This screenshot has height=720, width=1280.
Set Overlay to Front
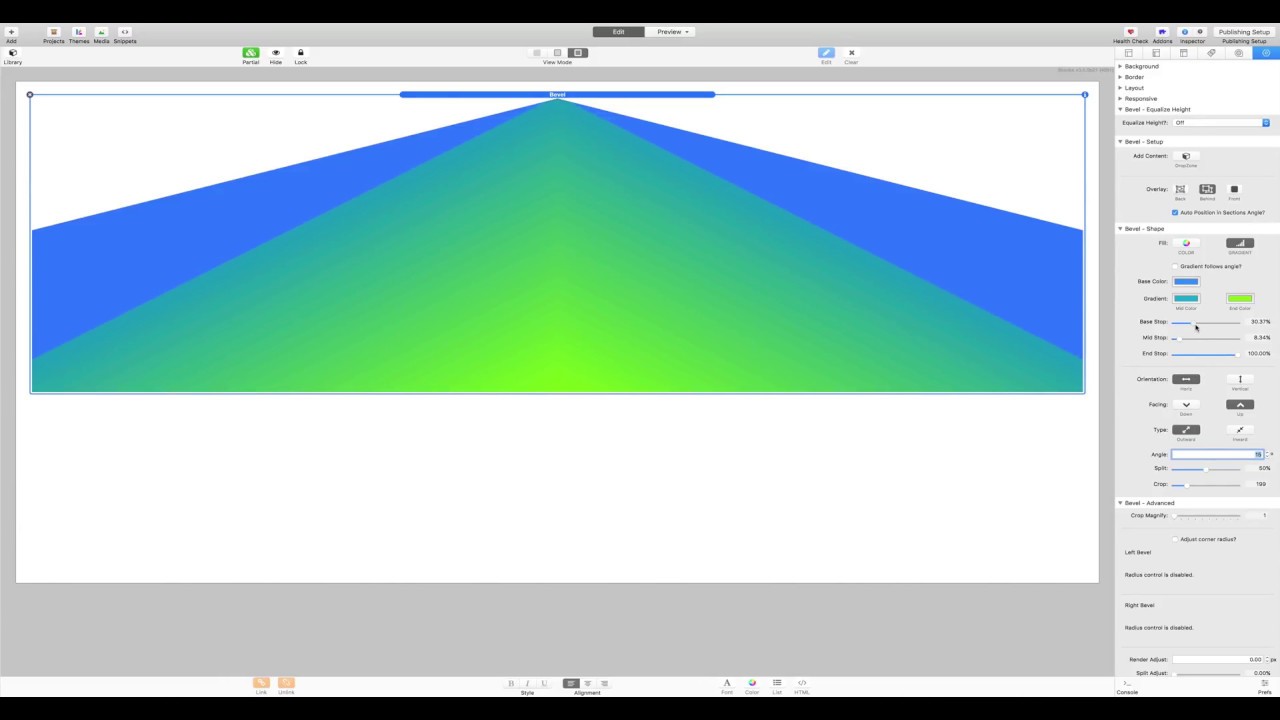click(1234, 189)
